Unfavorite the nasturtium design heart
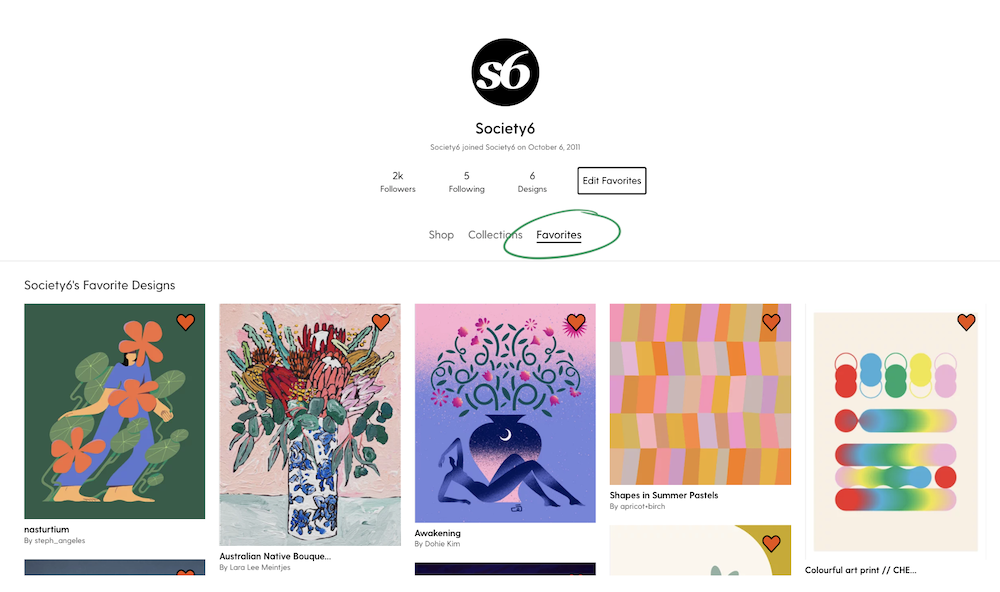The height and width of the screenshot is (592, 1000). click(186, 322)
